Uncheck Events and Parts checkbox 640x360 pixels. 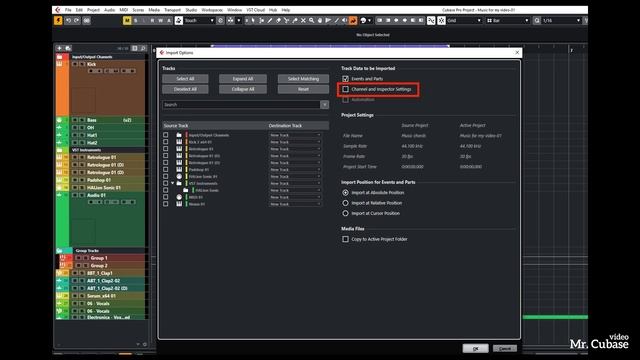345,79
